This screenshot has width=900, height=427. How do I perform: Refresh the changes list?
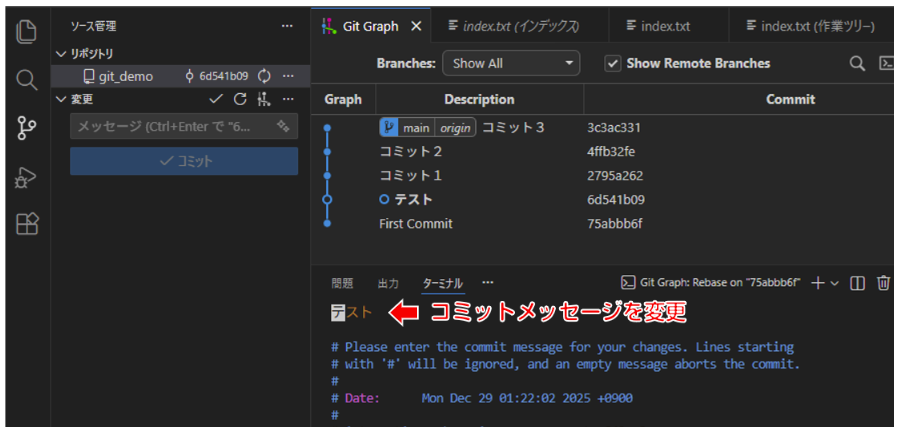(x=240, y=99)
